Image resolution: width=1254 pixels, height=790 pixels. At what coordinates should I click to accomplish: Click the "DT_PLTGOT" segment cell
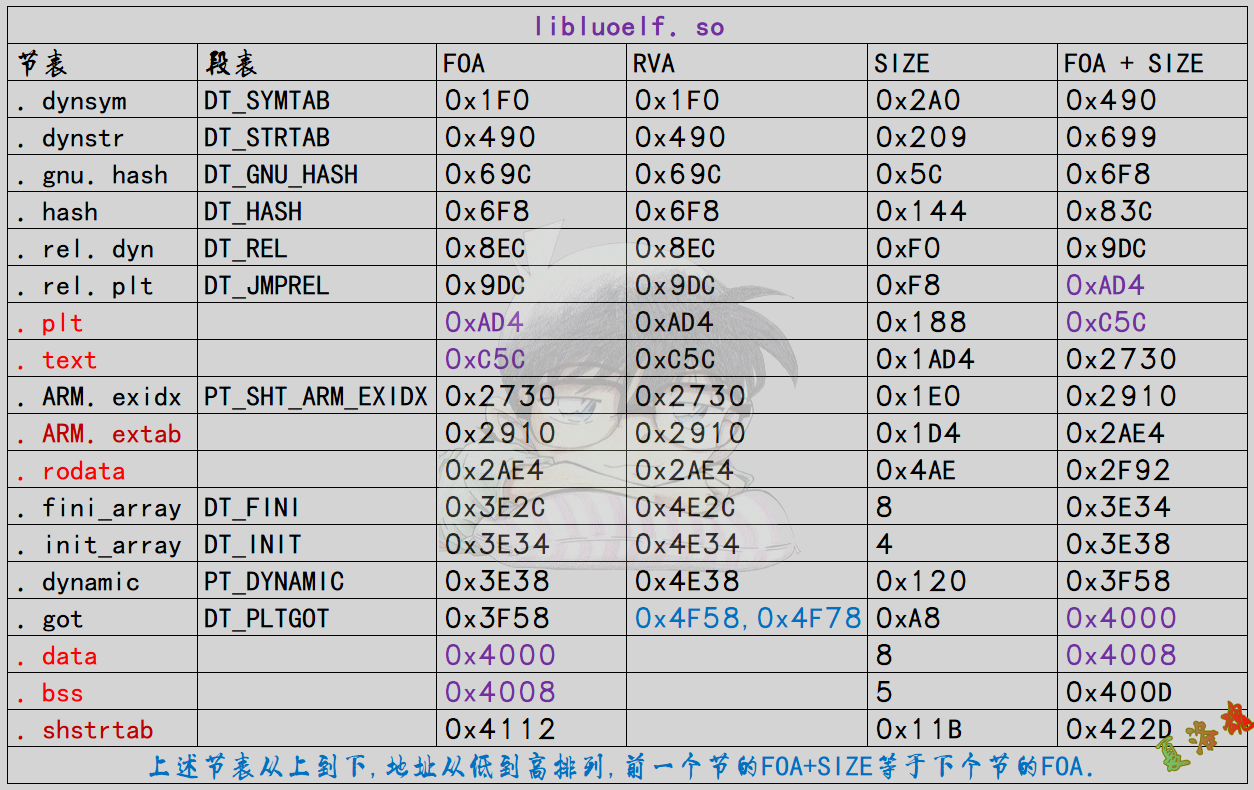pos(267,619)
